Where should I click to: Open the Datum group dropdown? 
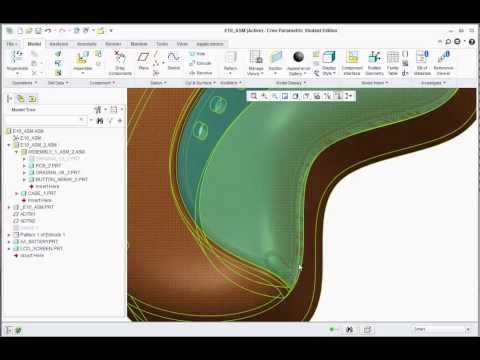158,83
